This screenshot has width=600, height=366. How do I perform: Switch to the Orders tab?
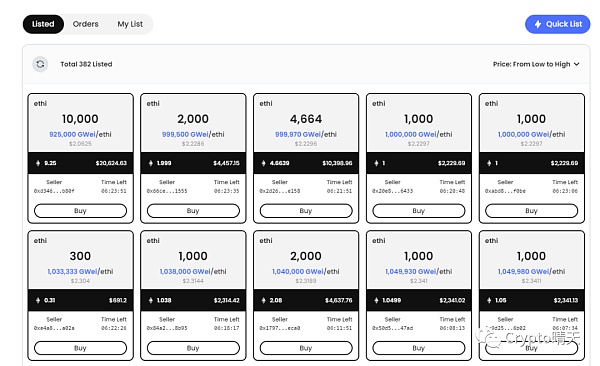tap(85, 24)
